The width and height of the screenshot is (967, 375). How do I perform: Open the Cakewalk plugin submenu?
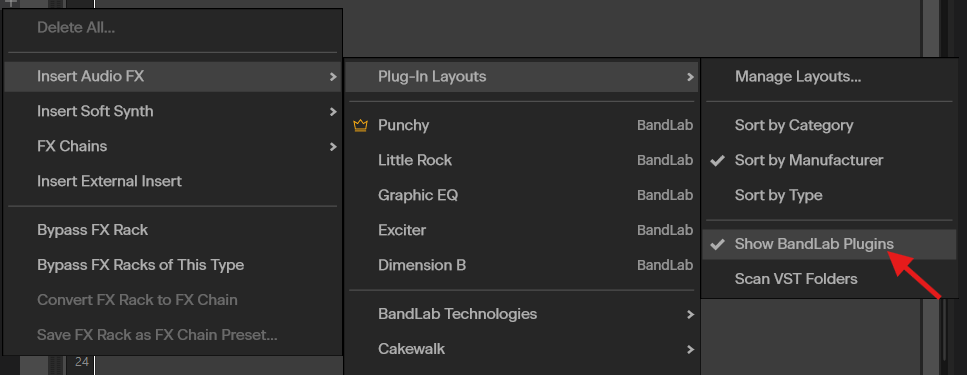coord(522,349)
